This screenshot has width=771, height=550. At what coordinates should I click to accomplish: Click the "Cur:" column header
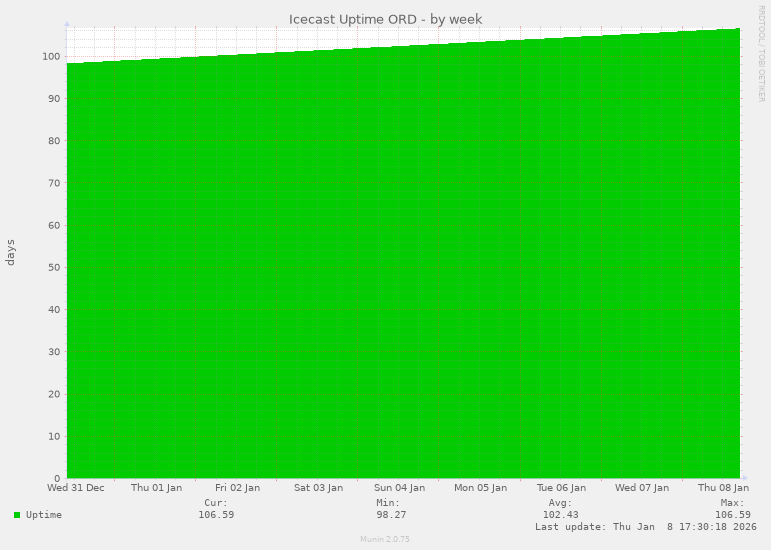(216, 503)
